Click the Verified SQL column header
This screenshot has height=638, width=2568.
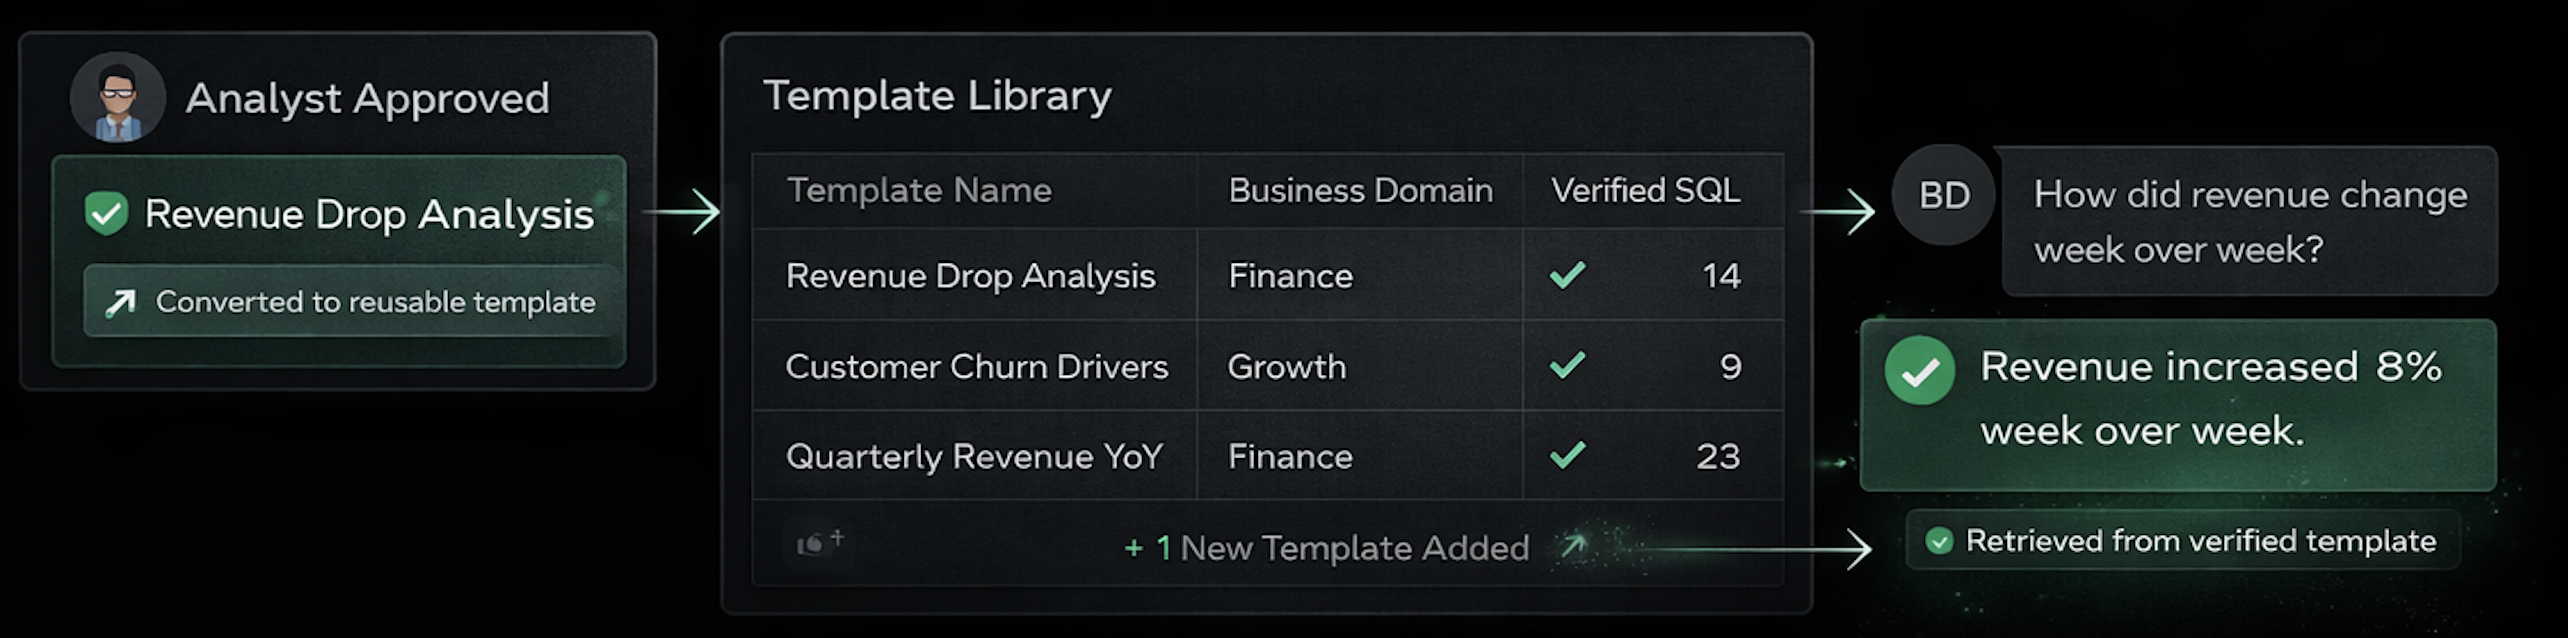click(1645, 190)
